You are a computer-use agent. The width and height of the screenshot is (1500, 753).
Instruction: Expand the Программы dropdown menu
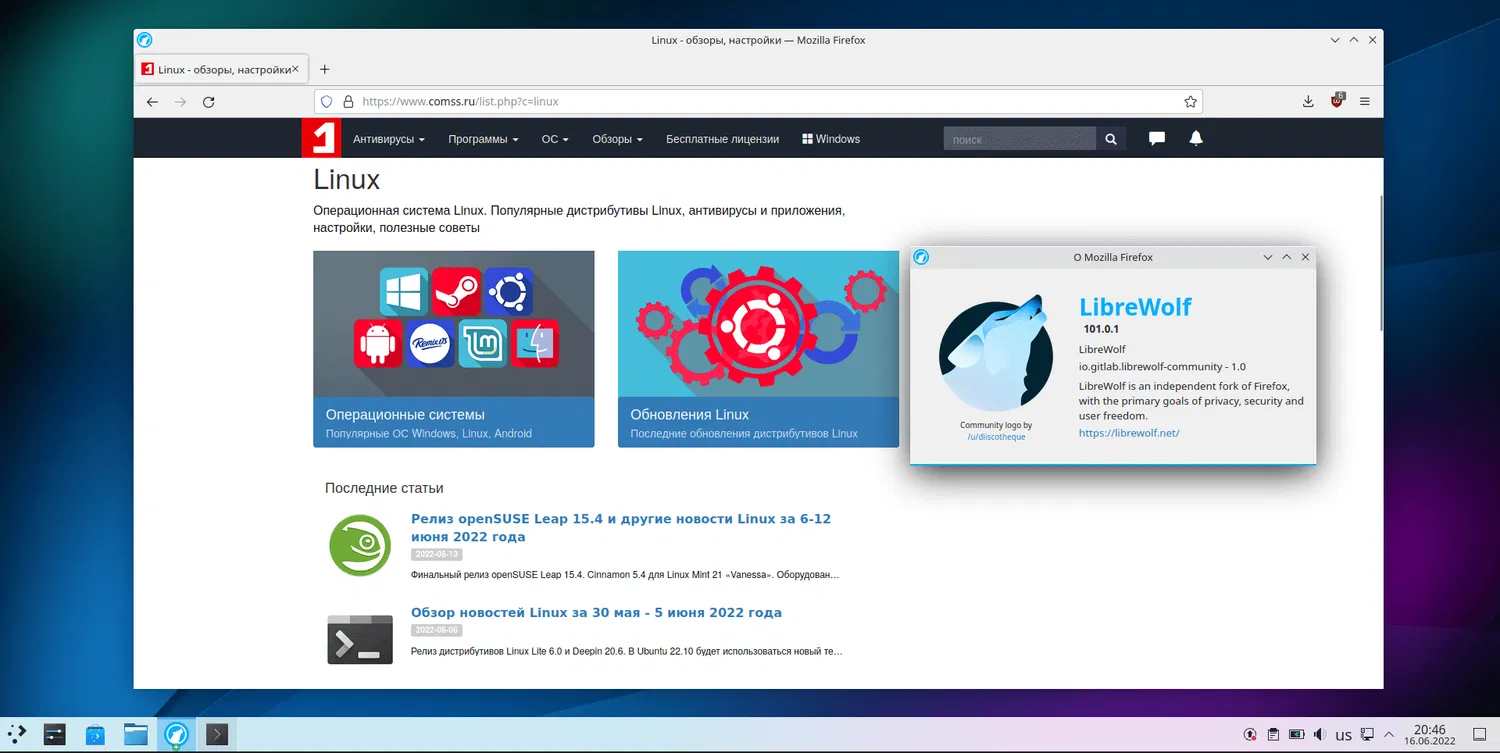(483, 139)
